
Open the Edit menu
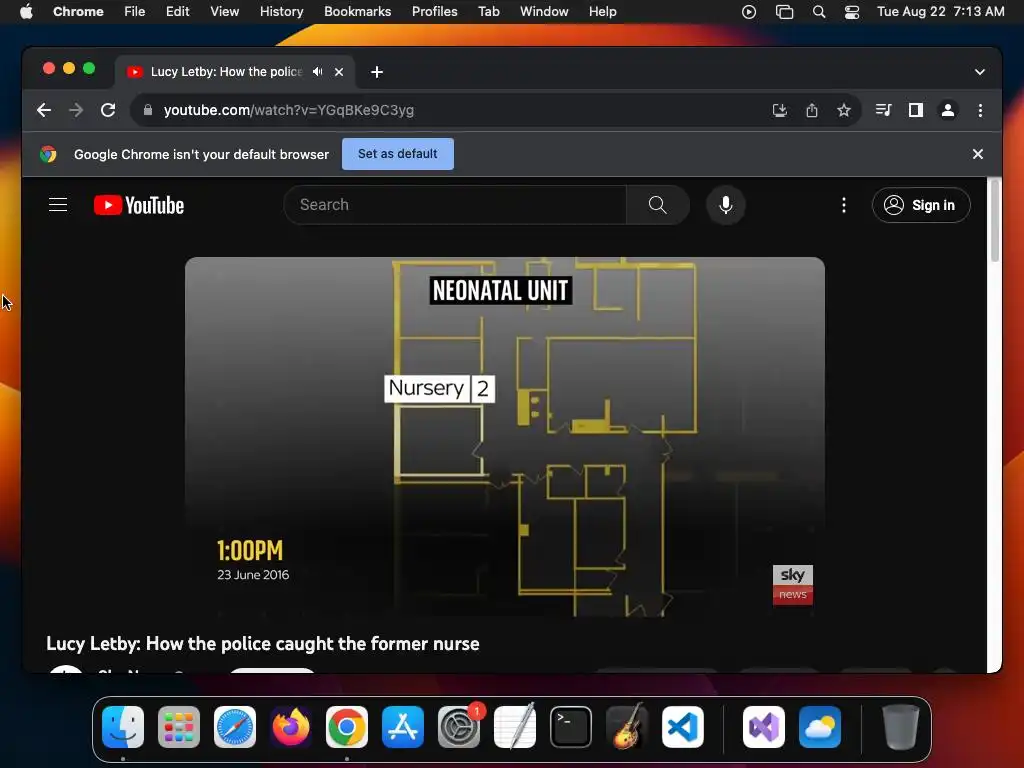178,12
